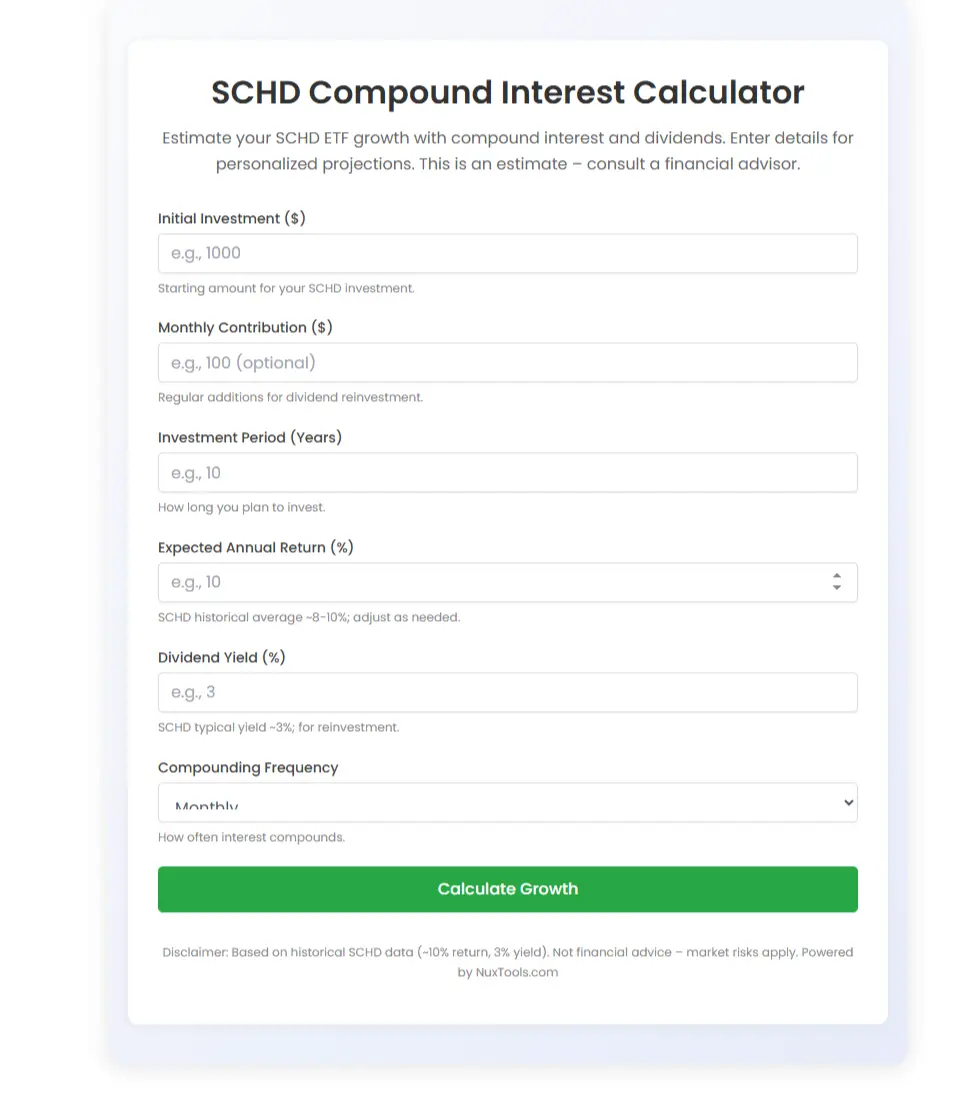Select the Investment Period years field
The width and height of the screenshot is (958, 1104).
pos(507,473)
